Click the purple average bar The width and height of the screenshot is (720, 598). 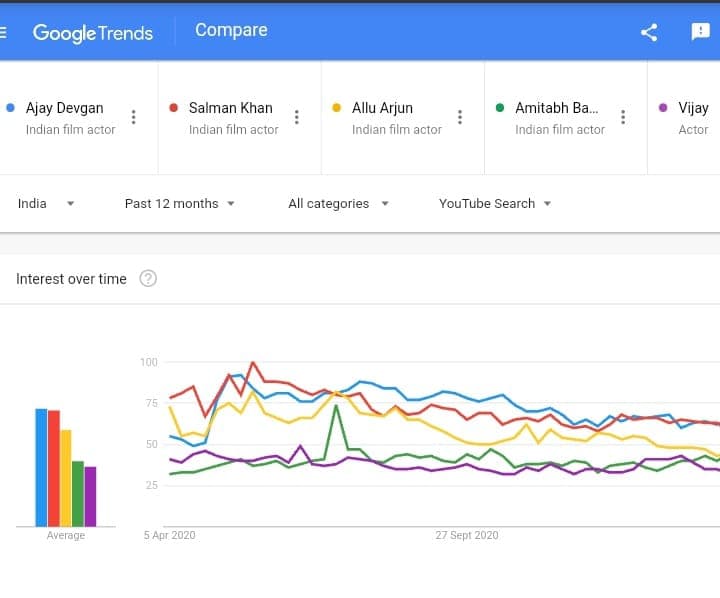[90, 496]
